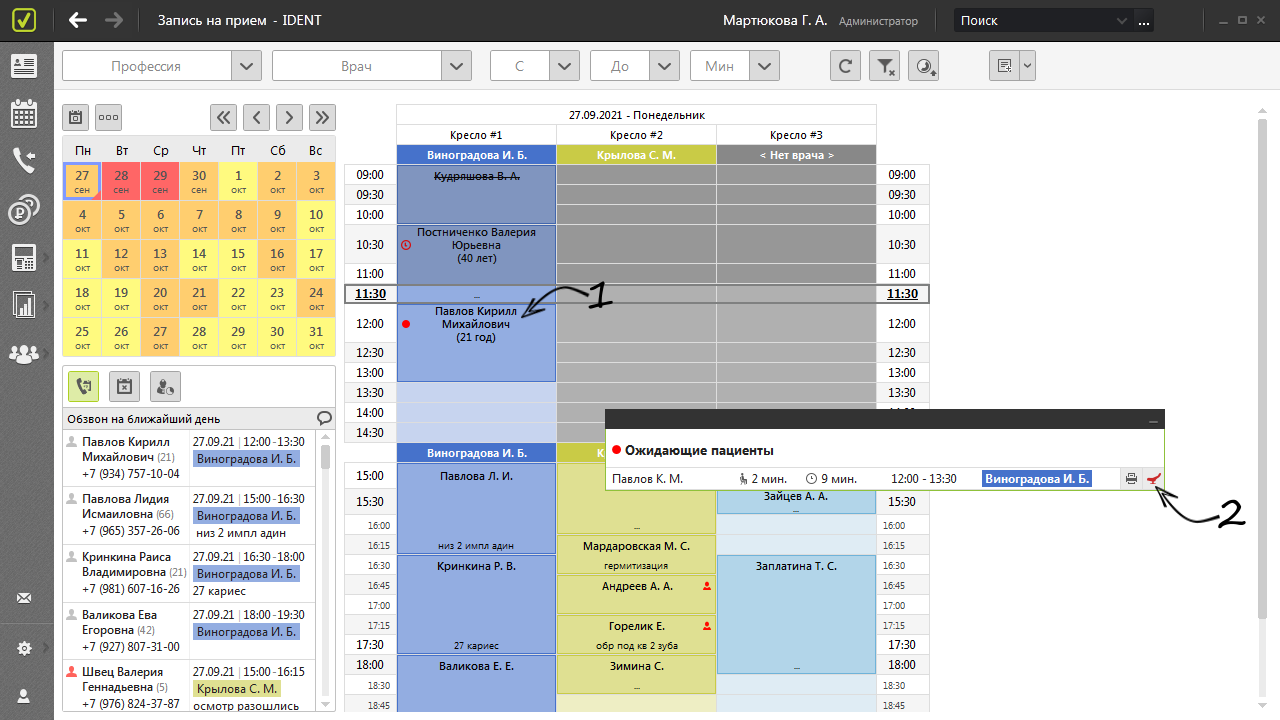This screenshot has height=720, width=1280.
Task: Click the Поиск search field
Action: coord(1032,20)
